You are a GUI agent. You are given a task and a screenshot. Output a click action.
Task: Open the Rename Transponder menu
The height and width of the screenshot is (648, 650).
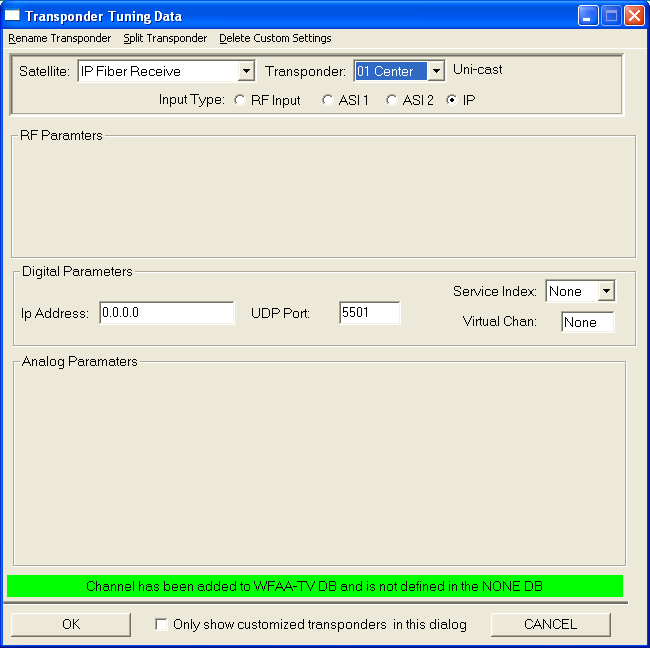(x=59, y=38)
